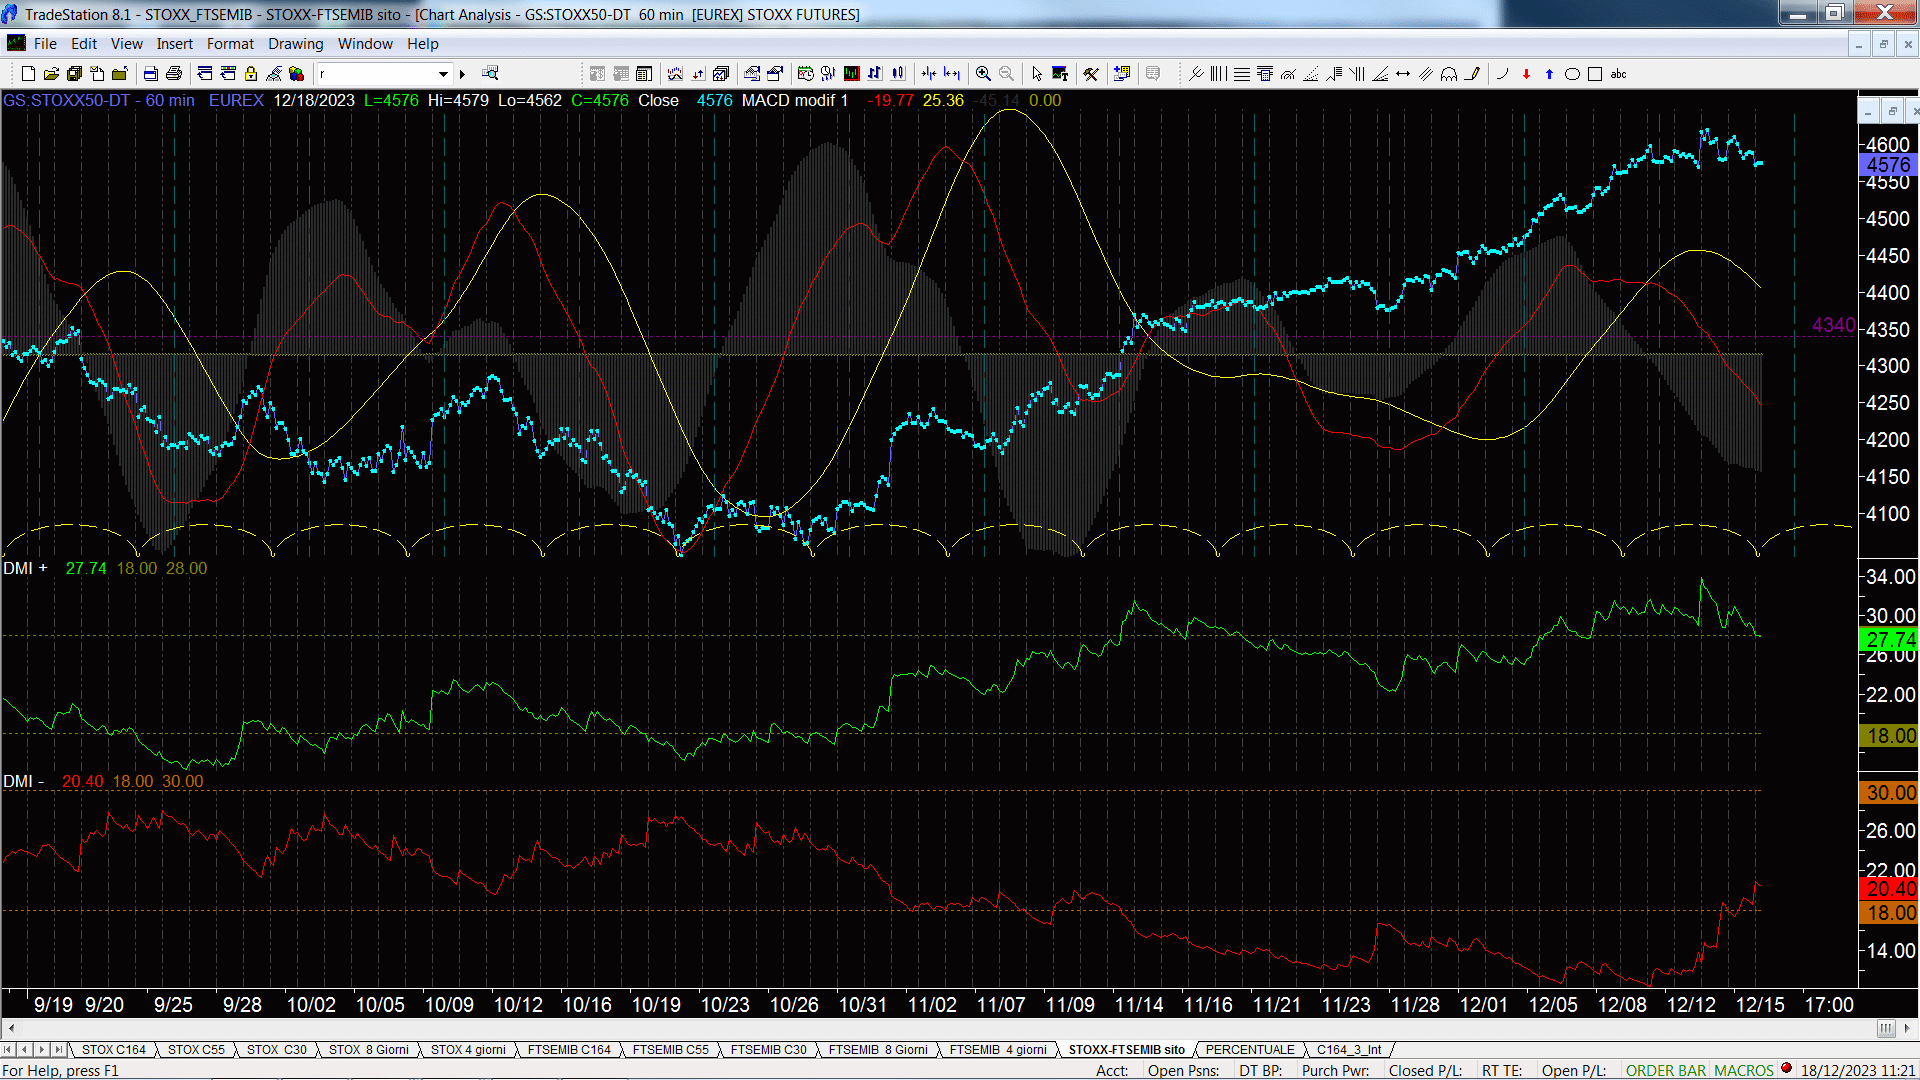1920x1080 pixels.
Task: Click the hammer strategy tools icon
Action: [1091, 74]
